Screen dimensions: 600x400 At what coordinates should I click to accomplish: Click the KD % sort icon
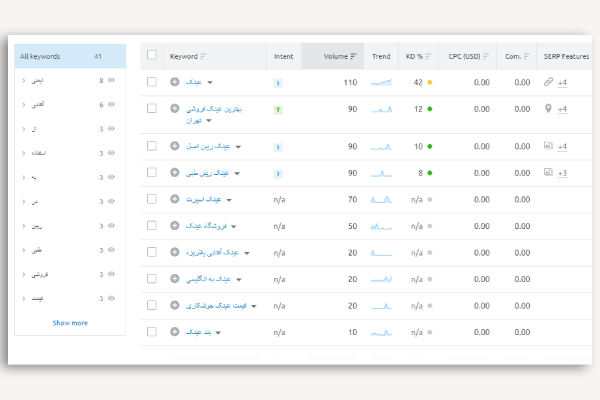pos(428,56)
